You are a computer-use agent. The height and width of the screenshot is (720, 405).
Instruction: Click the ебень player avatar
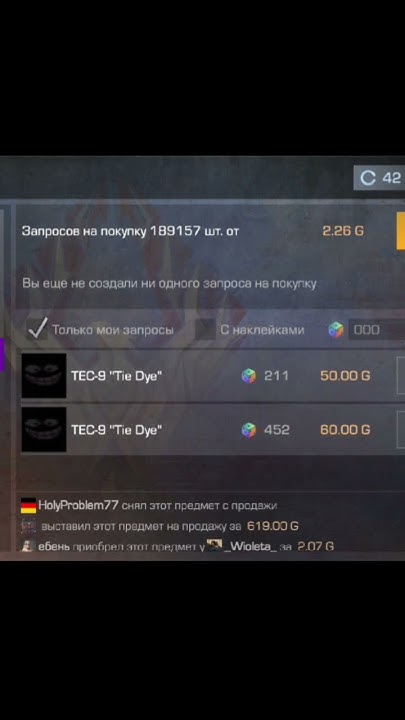coord(28,546)
